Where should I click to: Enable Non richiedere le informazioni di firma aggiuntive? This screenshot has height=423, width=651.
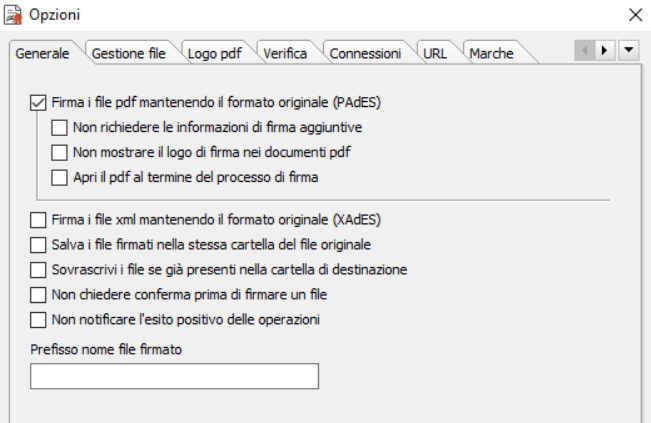(59, 128)
